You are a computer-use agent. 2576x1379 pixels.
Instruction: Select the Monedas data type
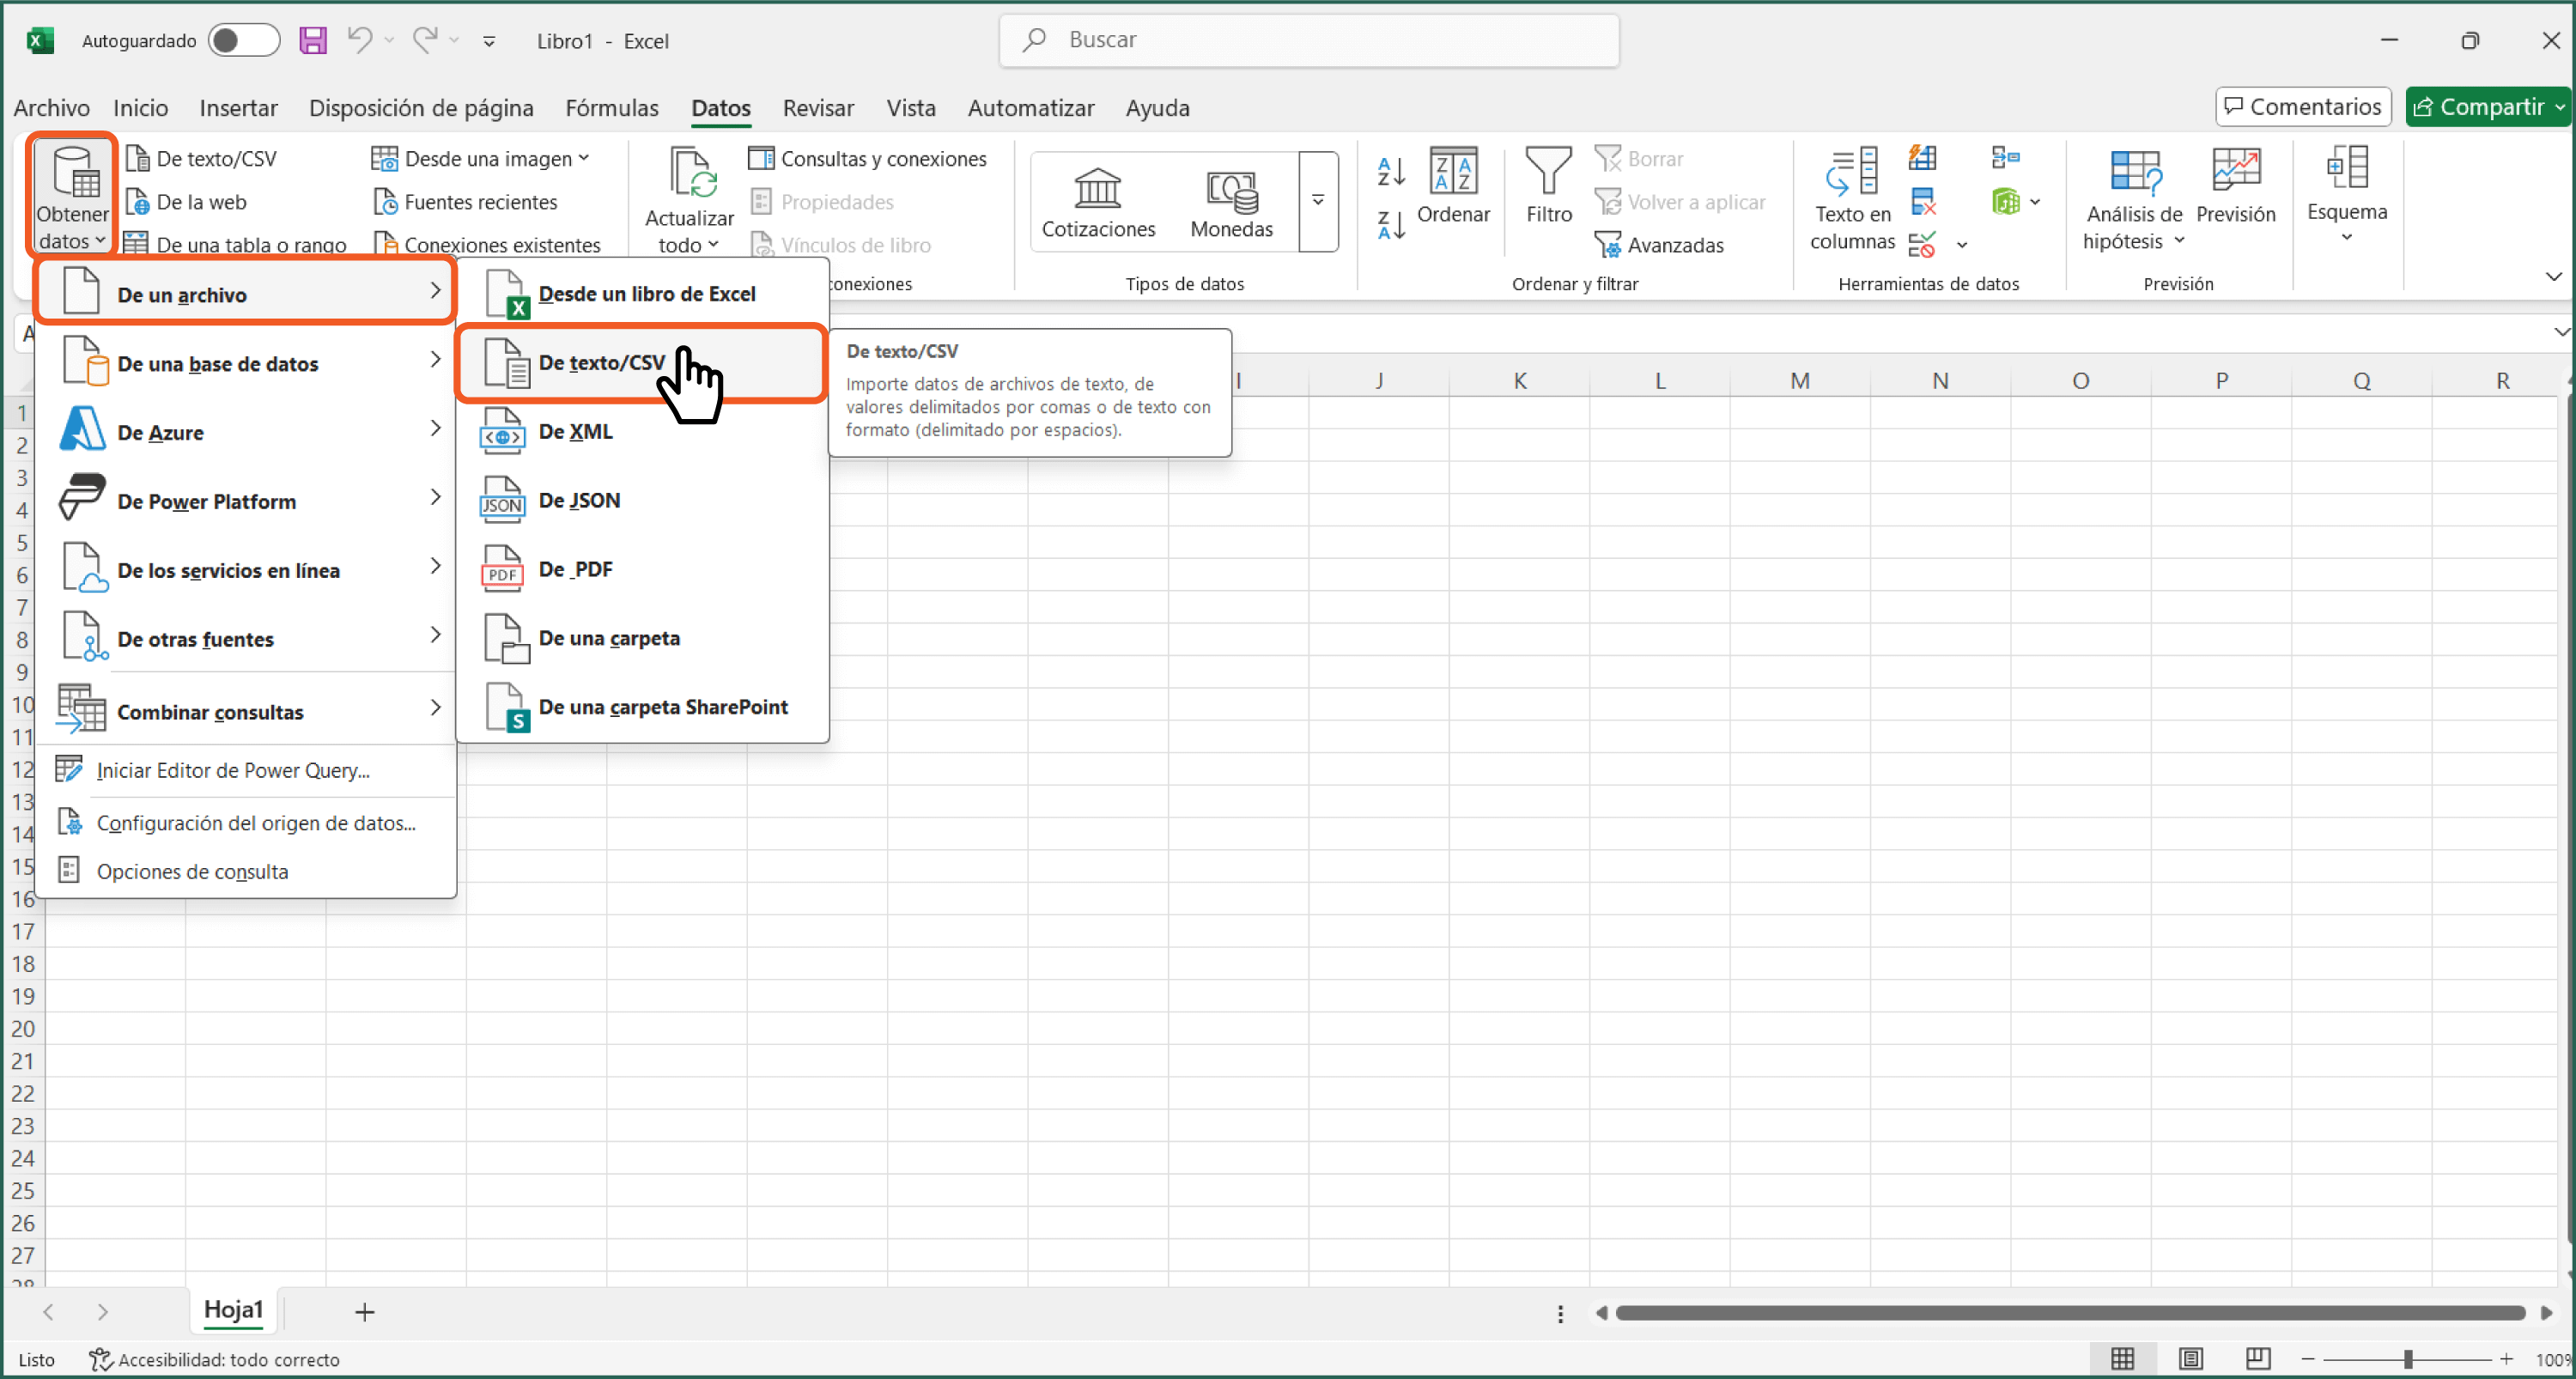coord(1231,202)
